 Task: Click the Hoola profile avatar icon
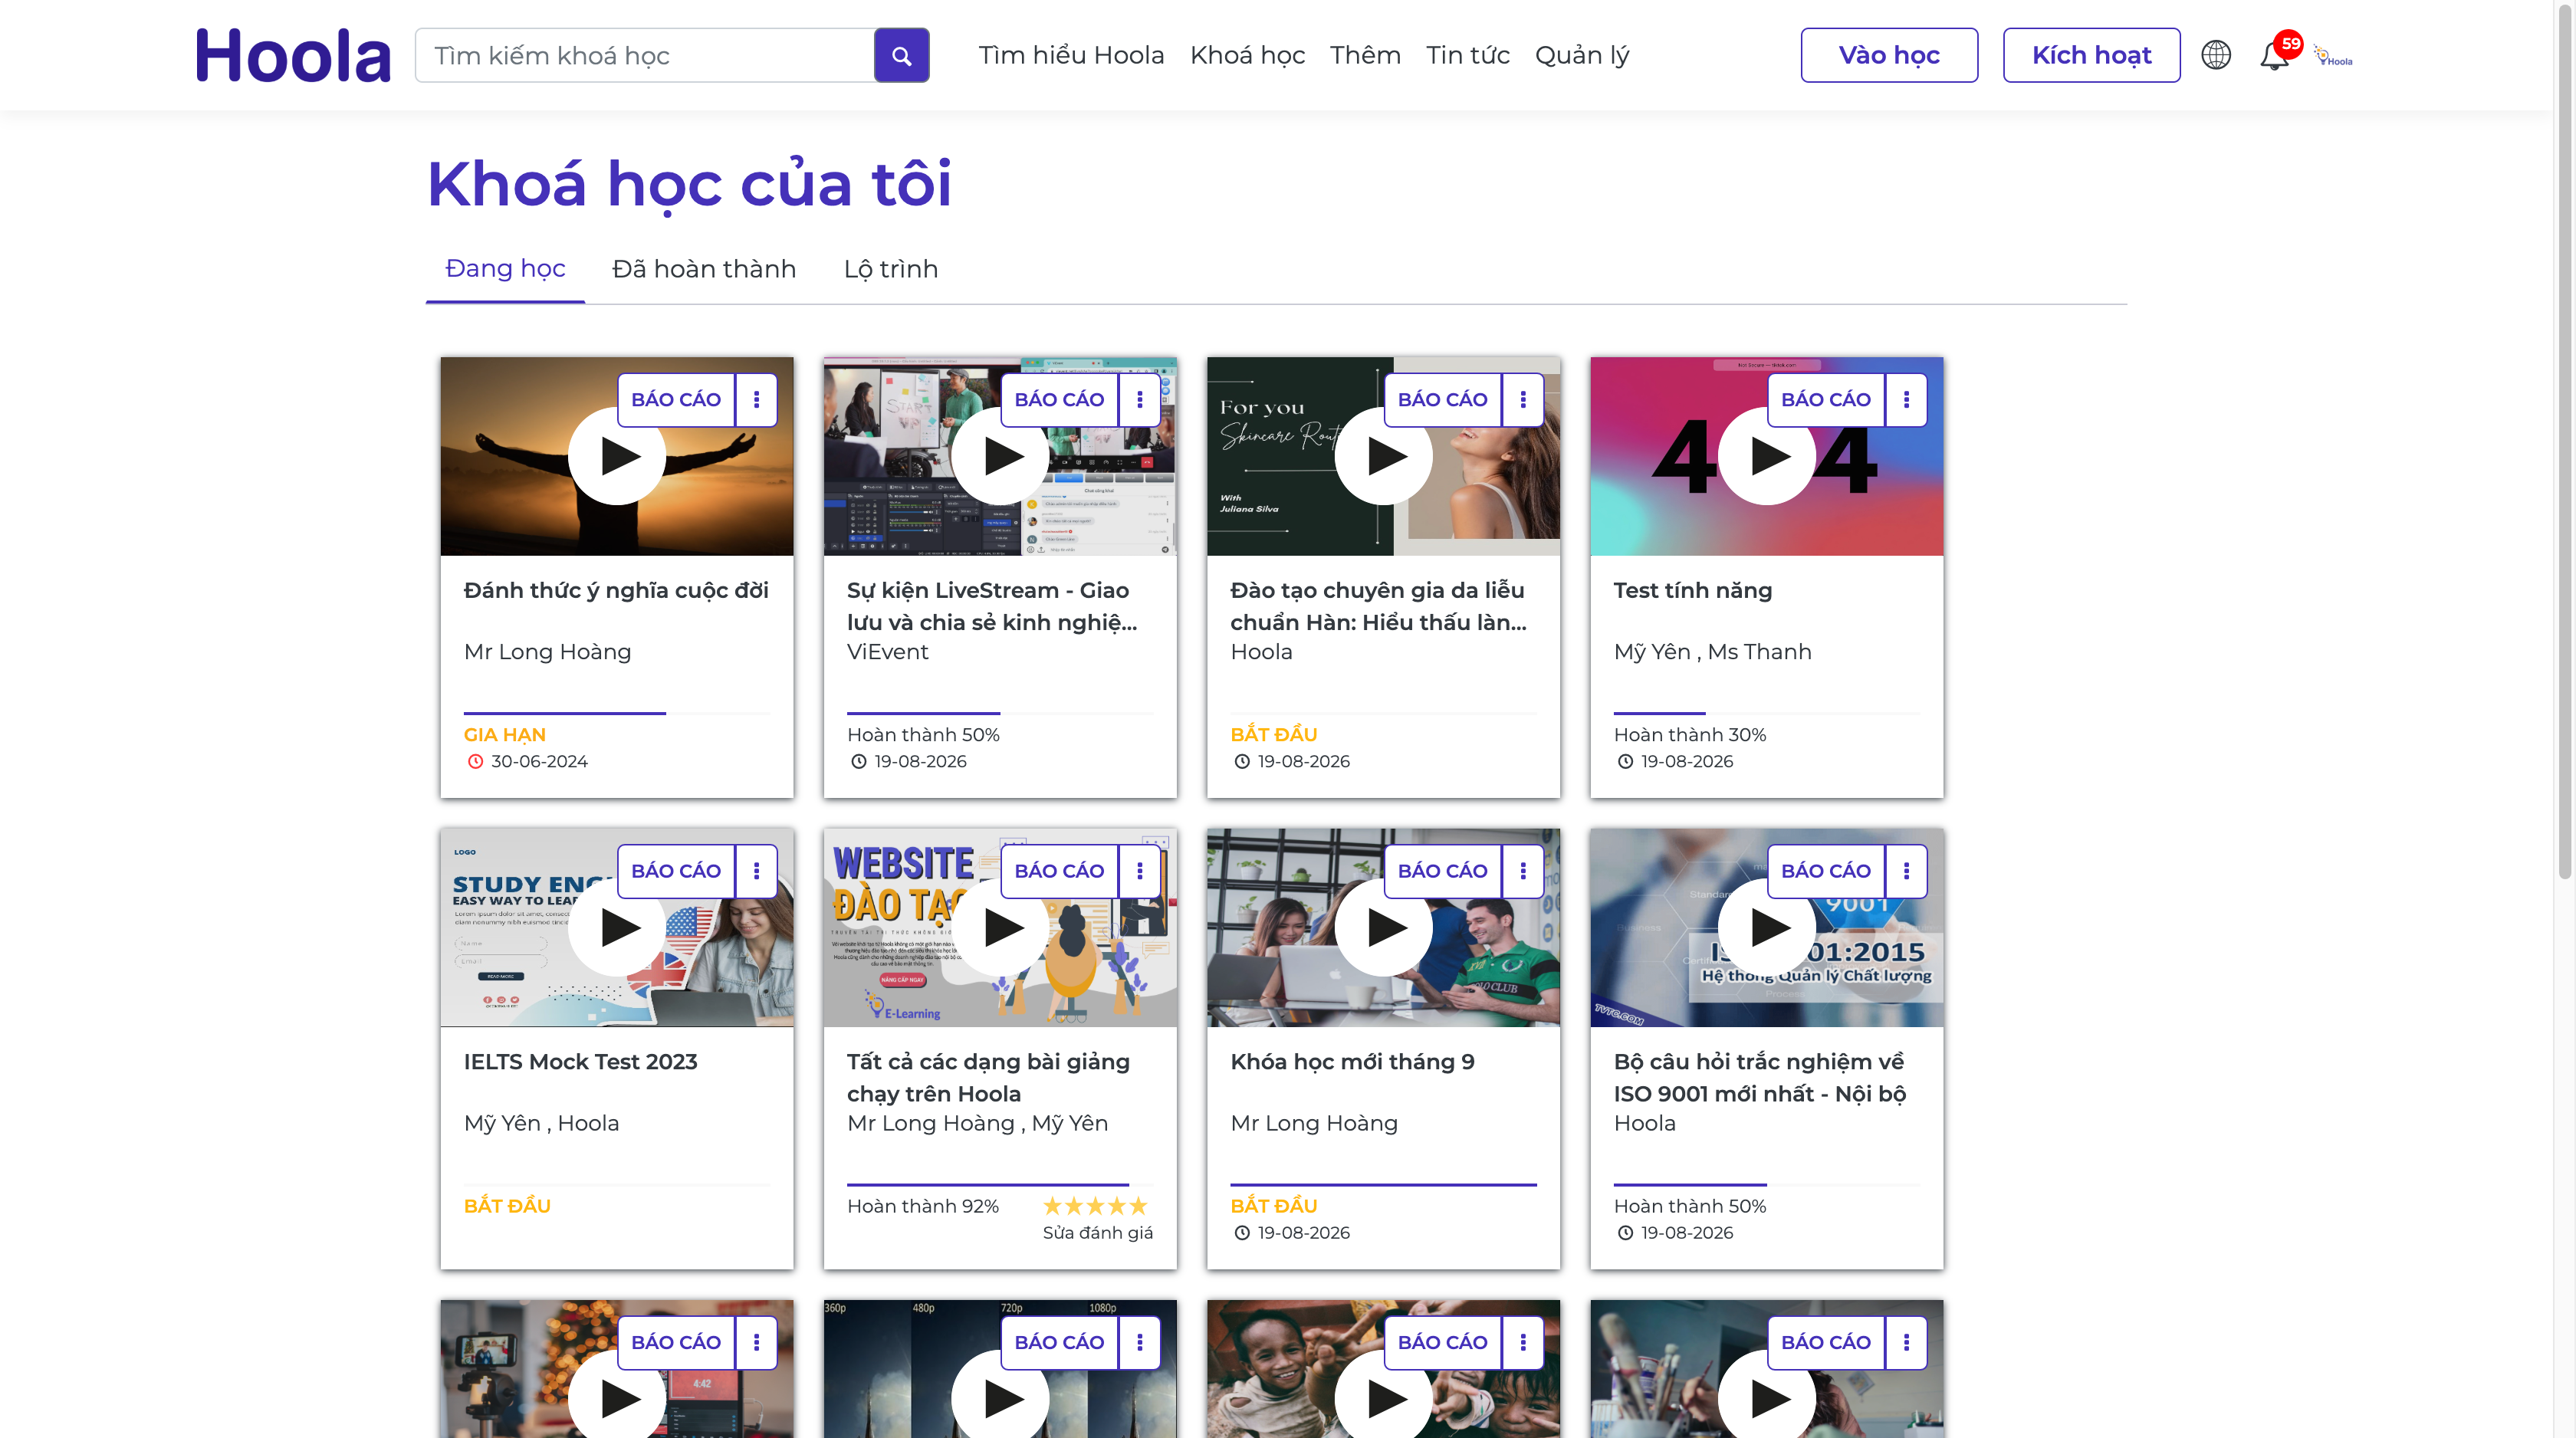point(2333,57)
